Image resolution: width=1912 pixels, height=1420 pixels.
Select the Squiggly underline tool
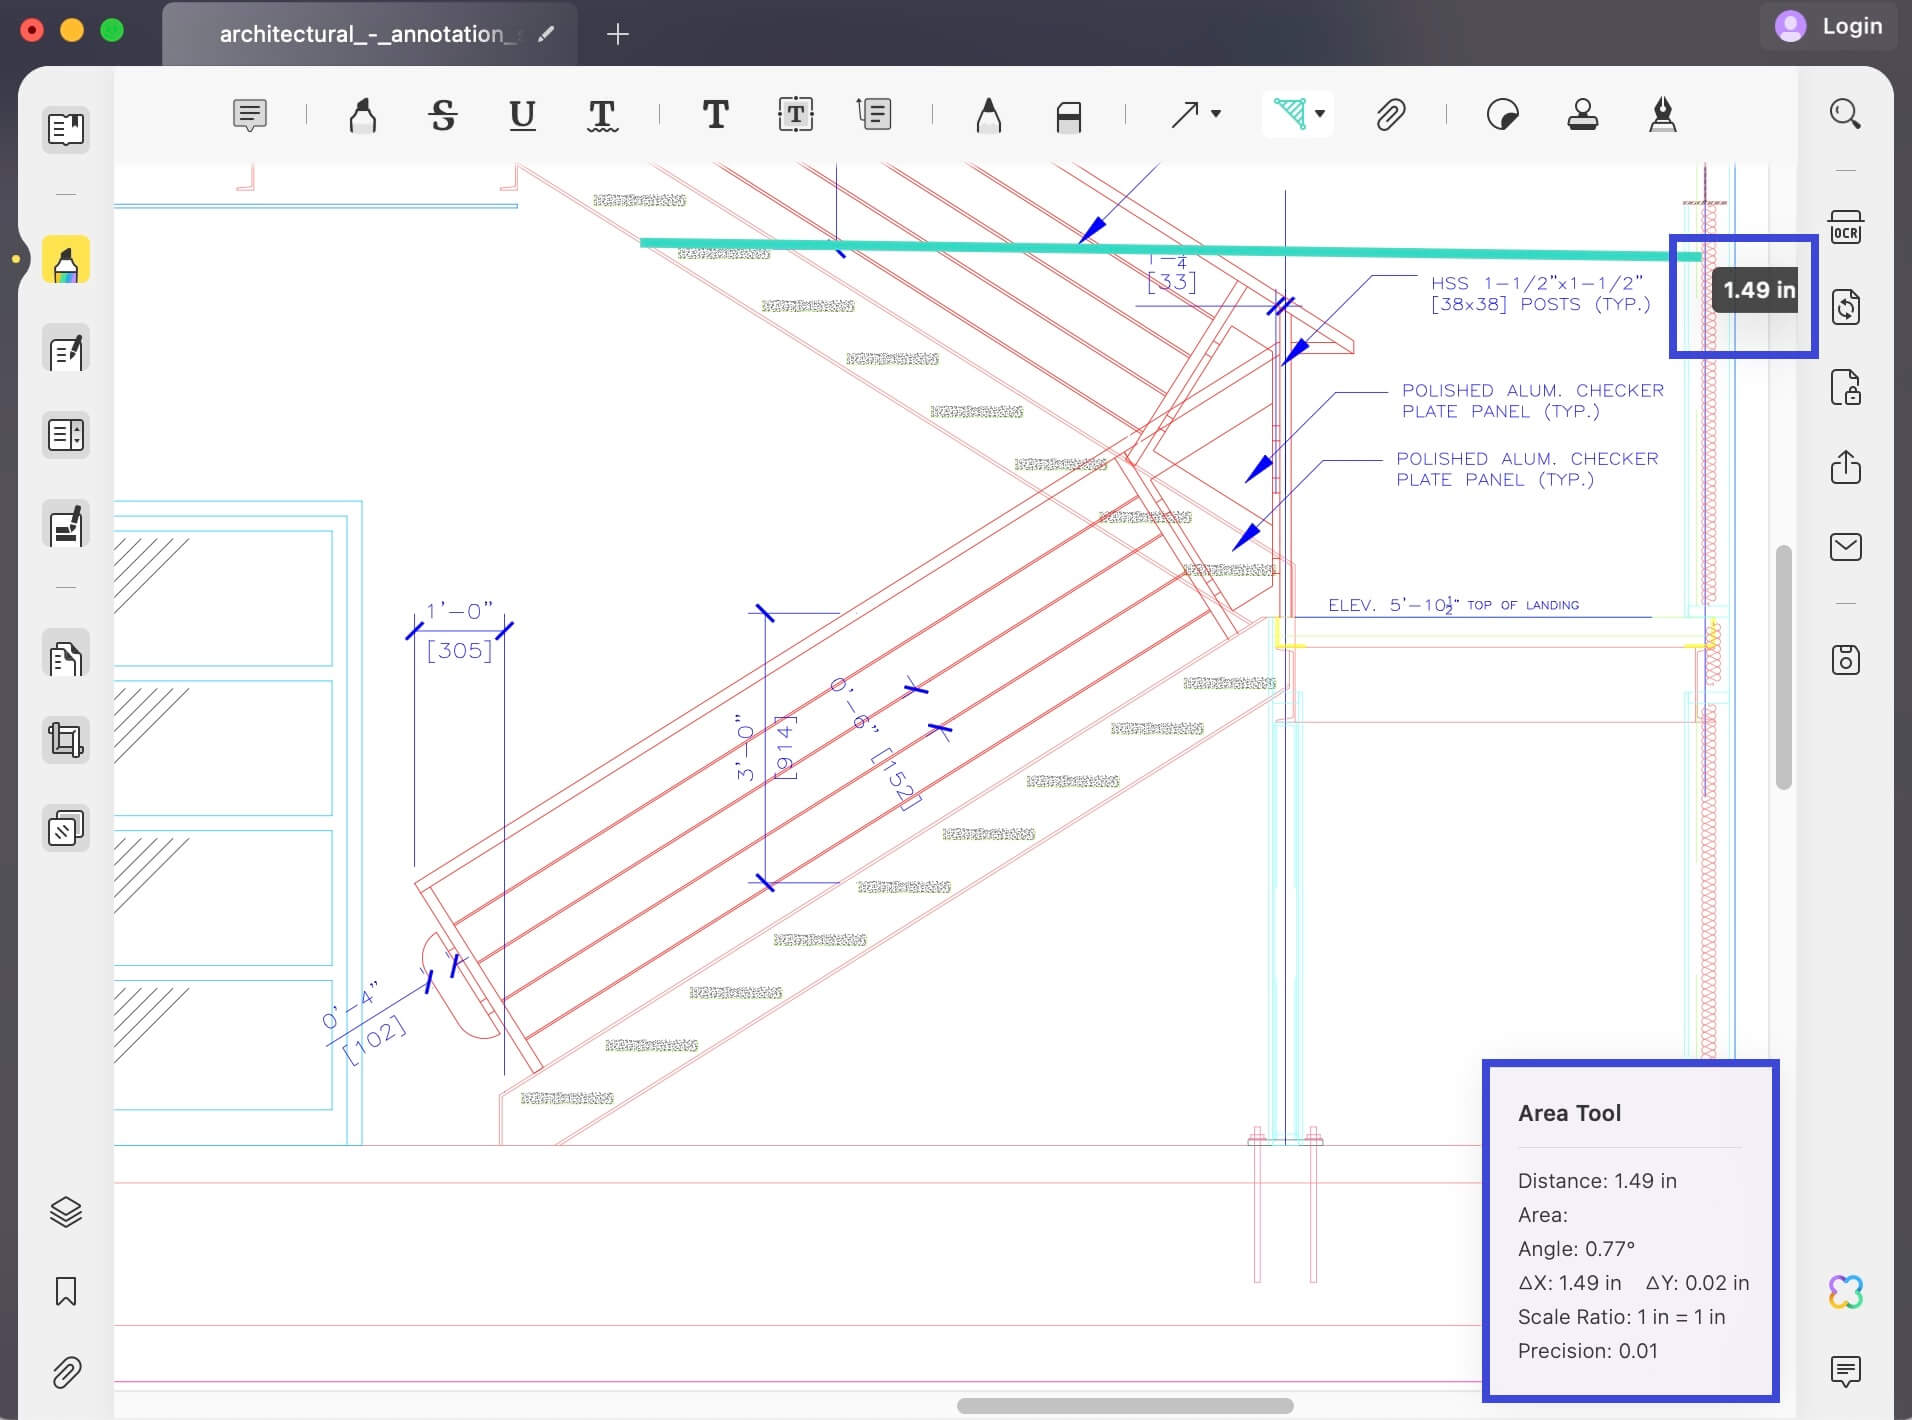[x=601, y=114]
